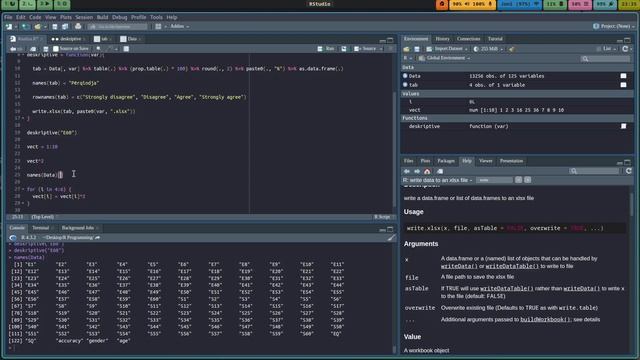Switch to the Packages tab

446,161
